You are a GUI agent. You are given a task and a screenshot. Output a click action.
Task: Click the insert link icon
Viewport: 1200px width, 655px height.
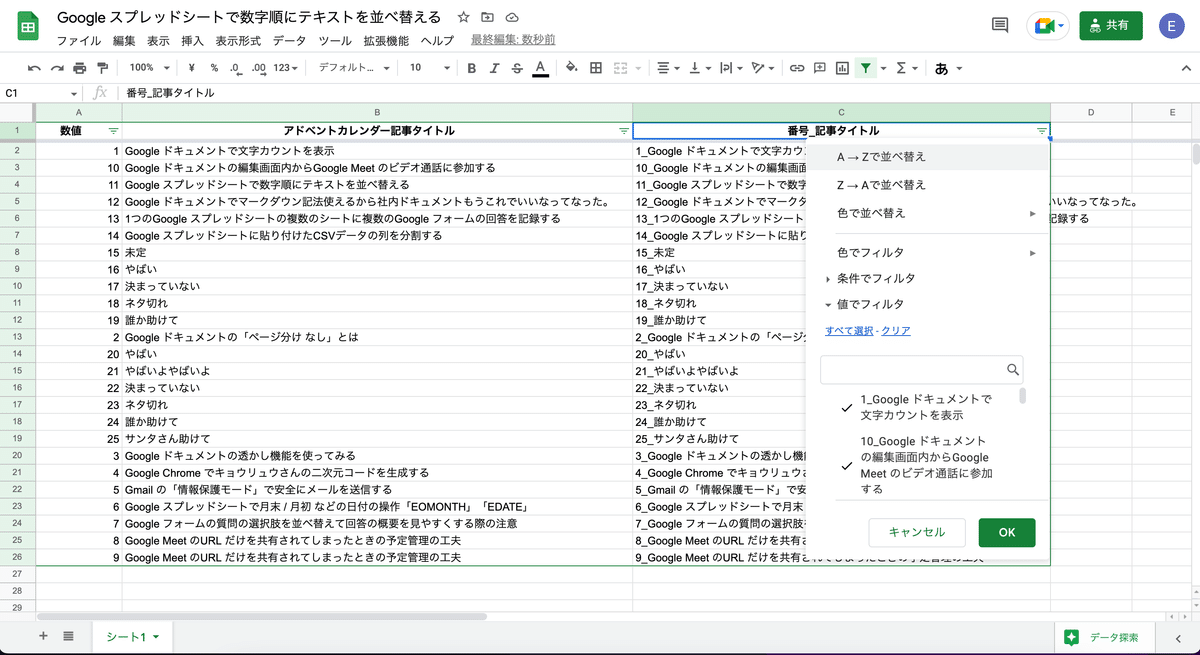coord(797,68)
